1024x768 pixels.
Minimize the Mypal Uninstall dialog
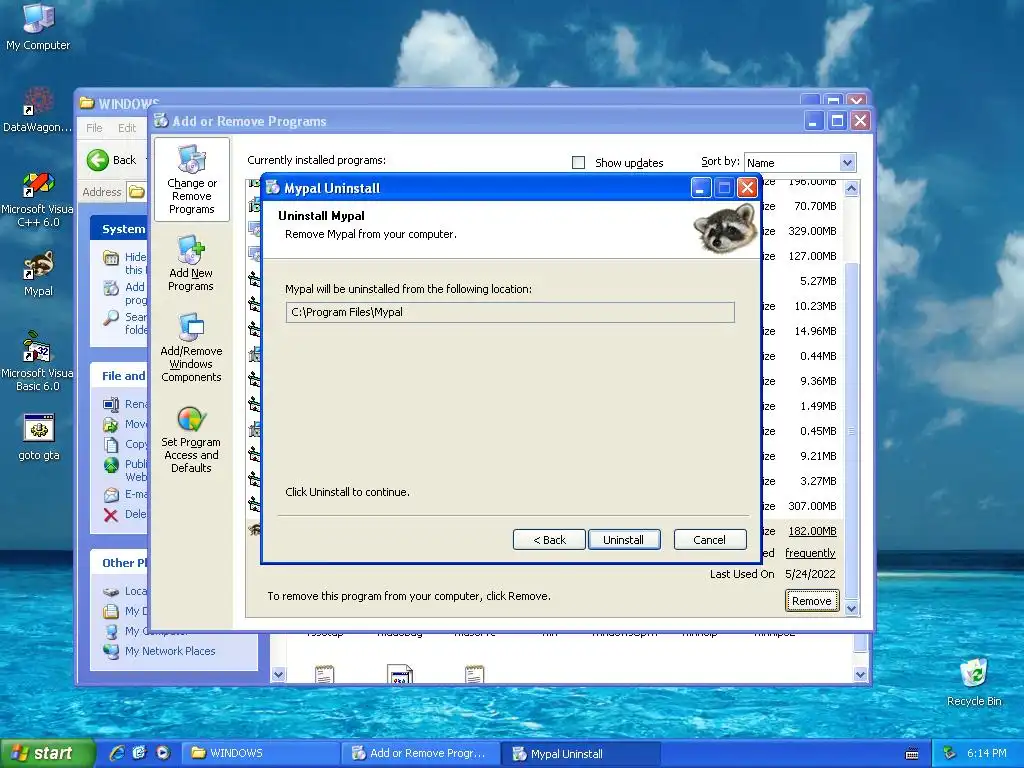[701, 188]
